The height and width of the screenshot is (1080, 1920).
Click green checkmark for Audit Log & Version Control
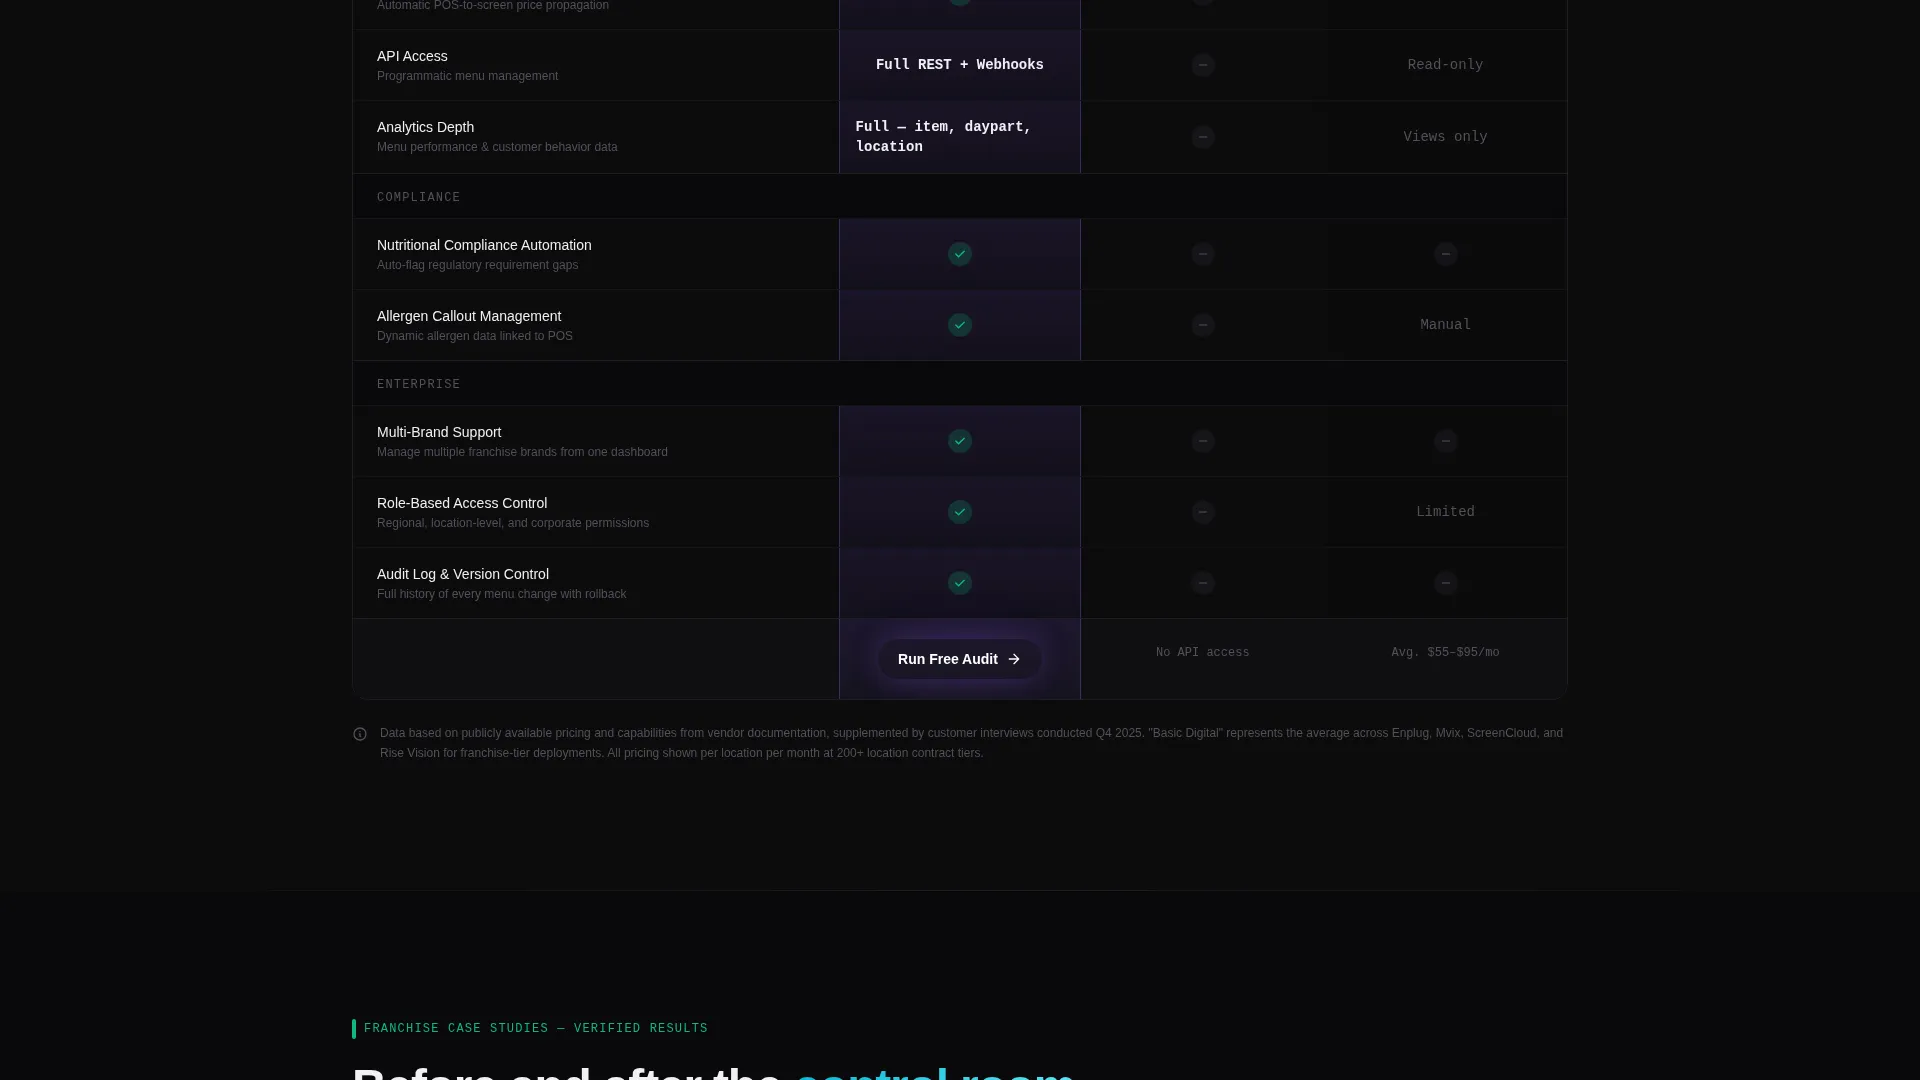(x=960, y=583)
